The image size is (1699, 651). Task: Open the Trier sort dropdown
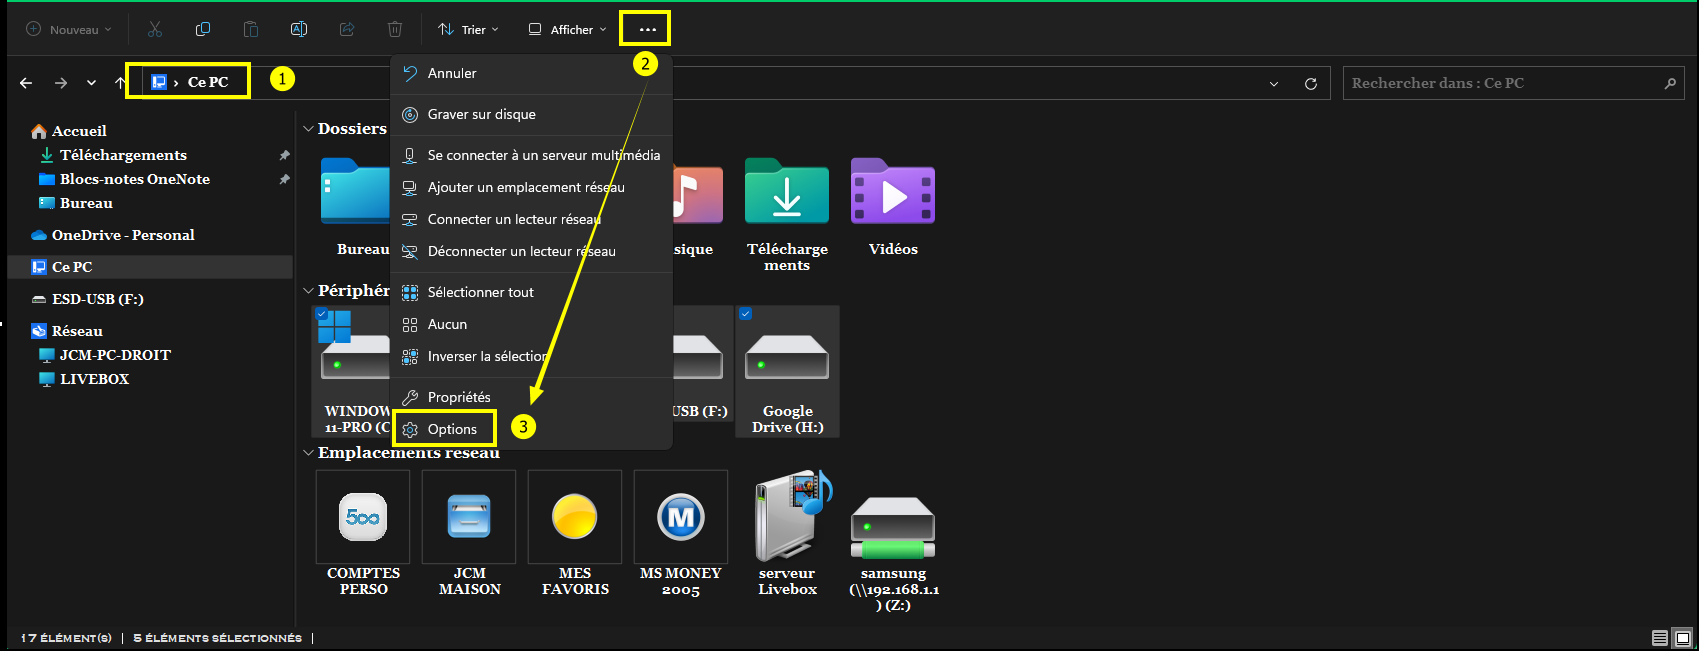(468, 29)
